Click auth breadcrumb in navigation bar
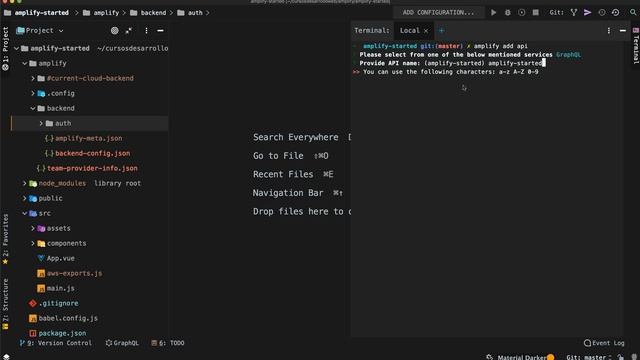The width and height of the screenshot is (640, 360). pyautogui.click(x=190, y=13)
